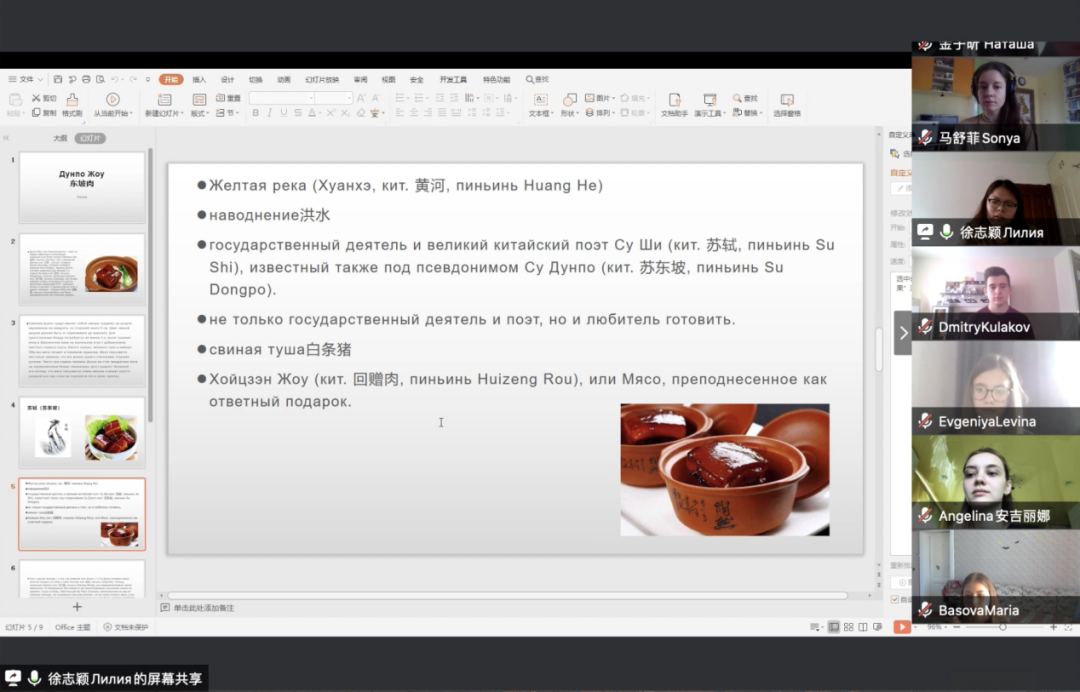This screenshot has width=1080, height=692.
Task: Switch to 大纲 outline view
Action: pyautogui.click(x=60, y=138)
